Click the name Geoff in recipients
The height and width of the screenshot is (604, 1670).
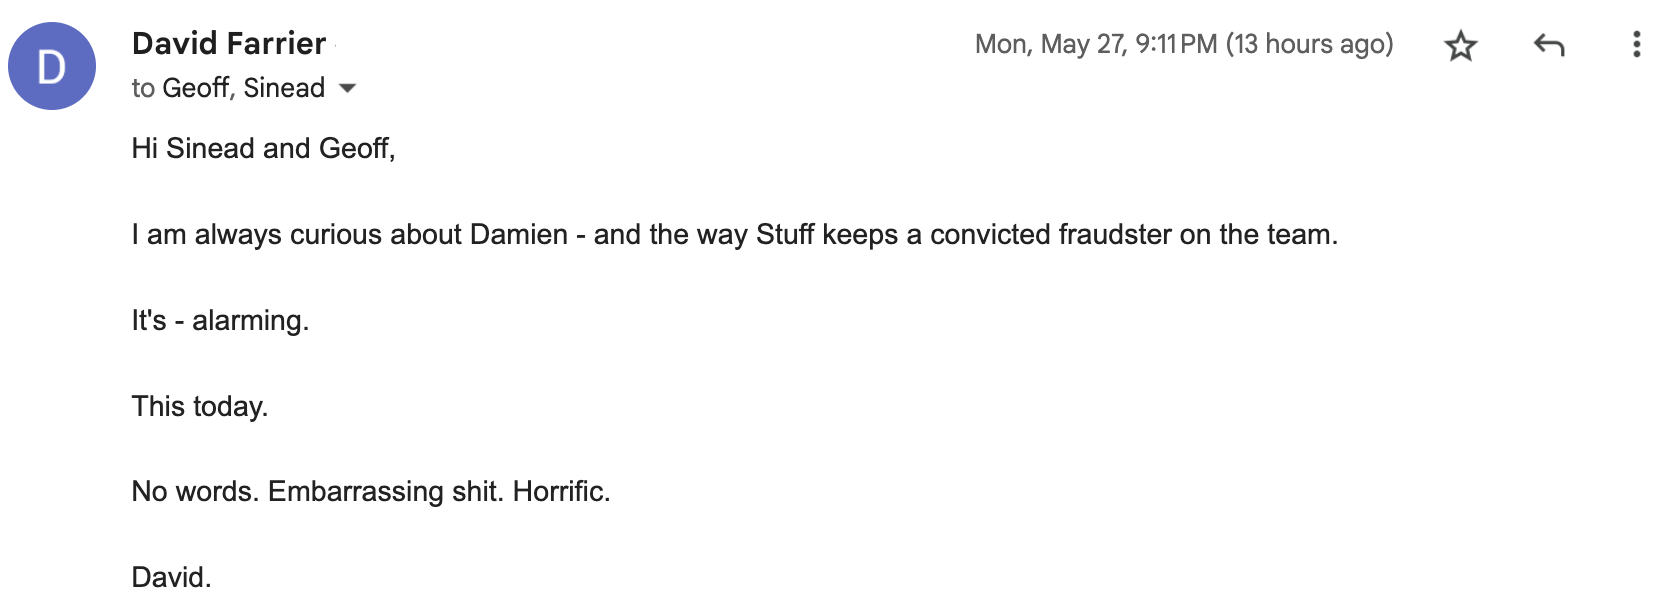[x=198, y=88]
